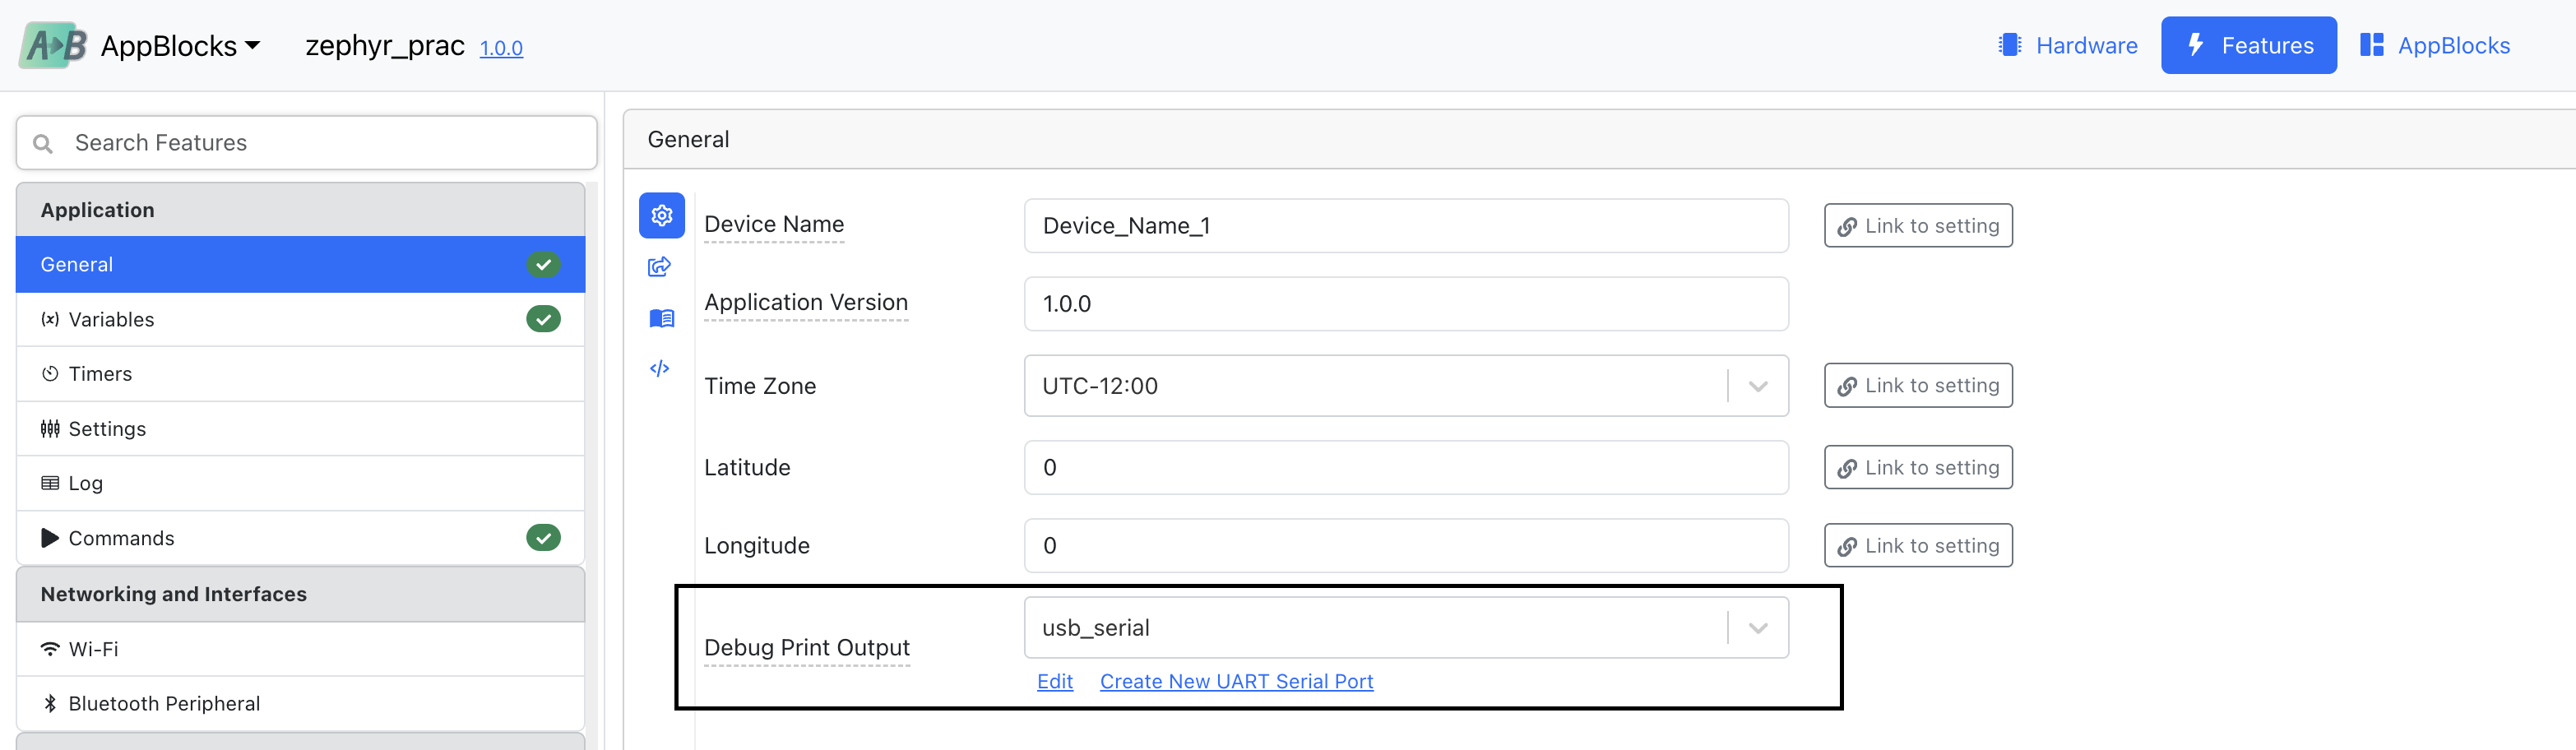Click the AppBlocks grid icon at top right
2576x750 pixels.
[x=2372, y=45]
